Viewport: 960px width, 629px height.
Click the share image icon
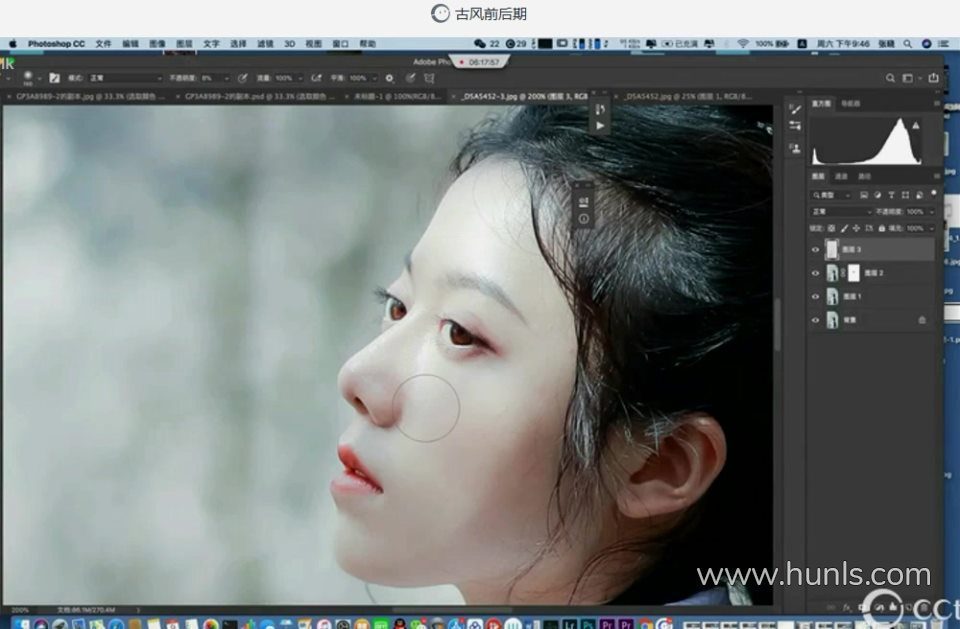[x=934, y=78]
